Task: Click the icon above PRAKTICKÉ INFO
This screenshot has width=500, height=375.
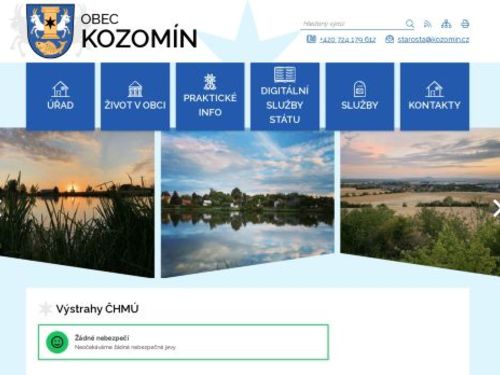Action: (210, 82)
